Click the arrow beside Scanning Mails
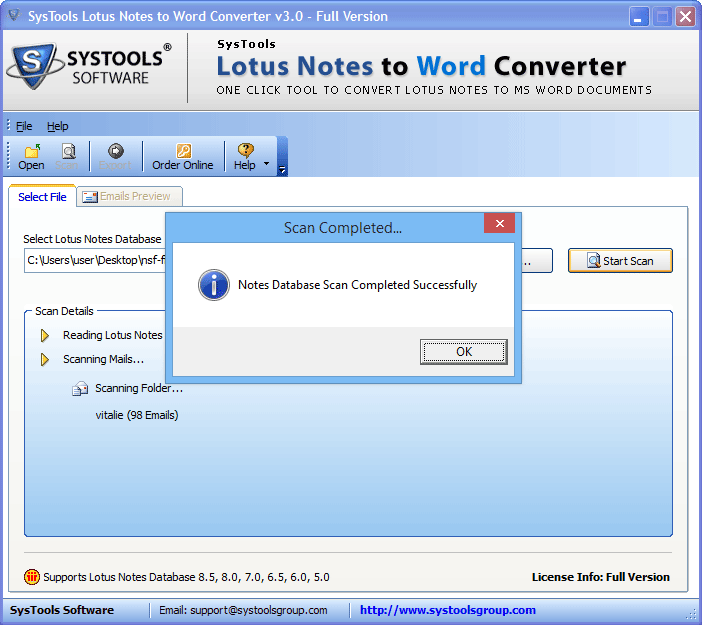The image size is (702, 625). [45, 360]
